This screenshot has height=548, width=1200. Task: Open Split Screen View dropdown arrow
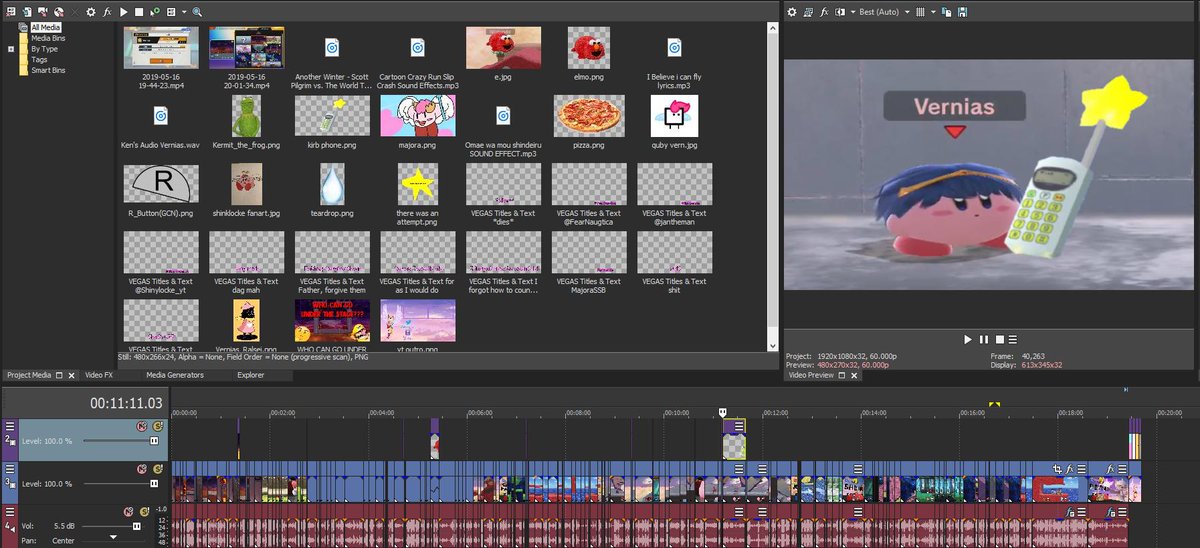[x=853, y=12]
